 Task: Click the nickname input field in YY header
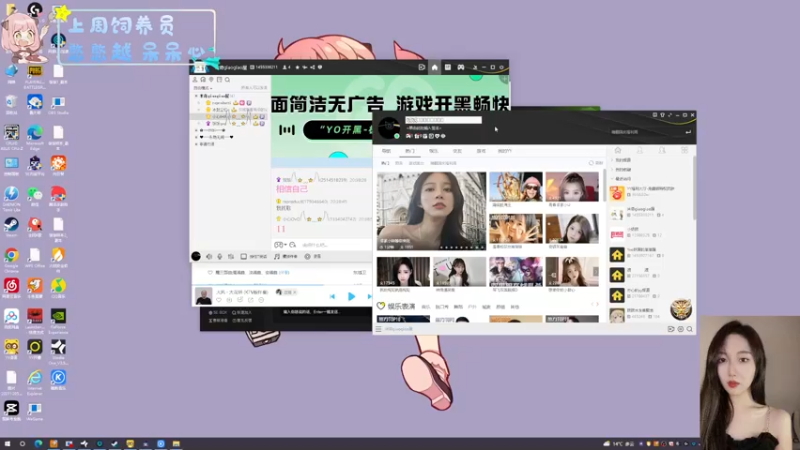tap(443, 120)
